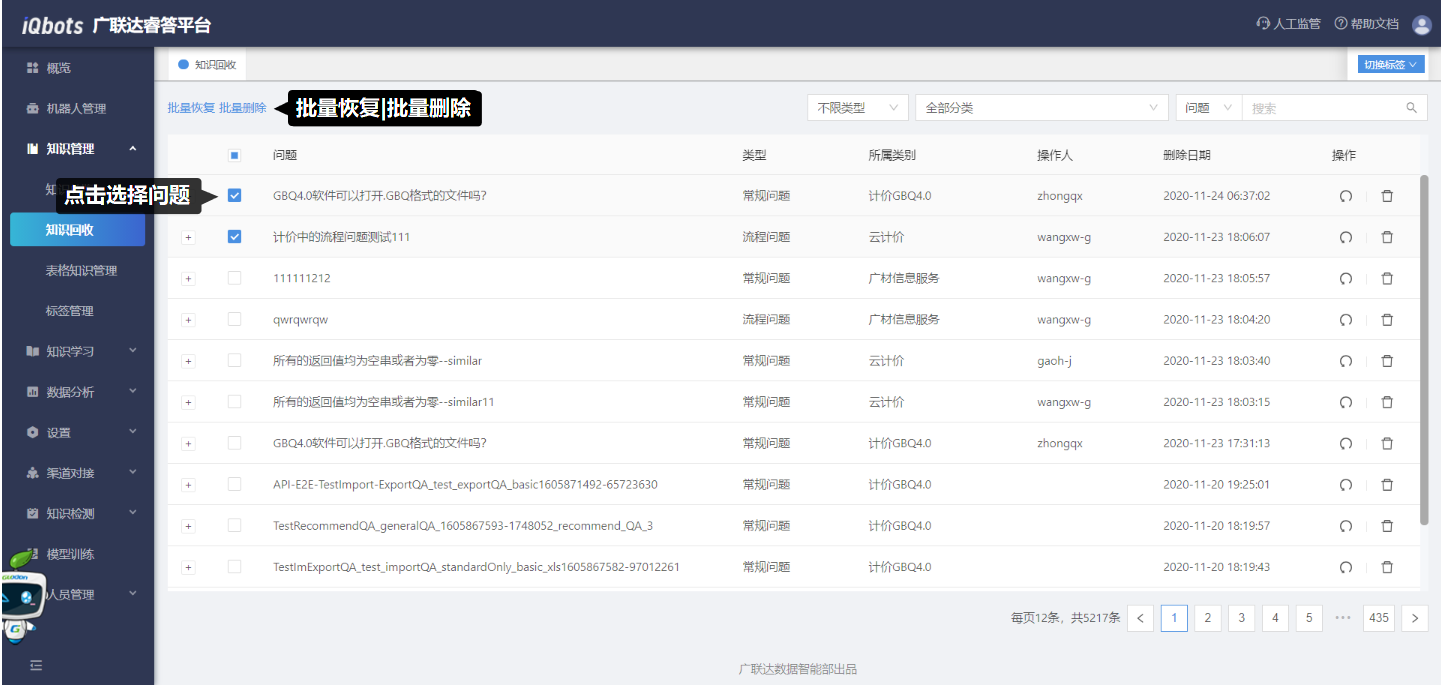Click the vertical table scrollbar
Image resolution: width=1441 pixels, height=685 pixels.
[x=1424, y=350]
